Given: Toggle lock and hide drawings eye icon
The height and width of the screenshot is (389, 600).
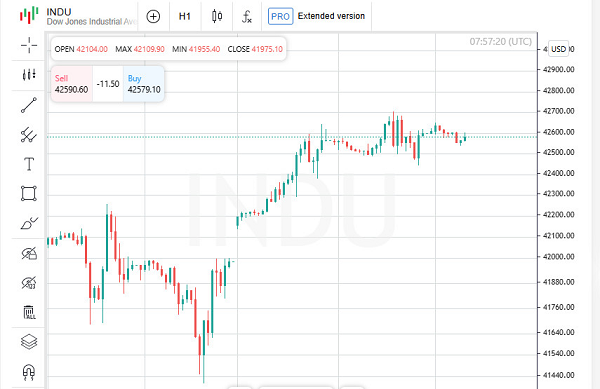Looking at the screenshot, I should (x=29, y=253).
